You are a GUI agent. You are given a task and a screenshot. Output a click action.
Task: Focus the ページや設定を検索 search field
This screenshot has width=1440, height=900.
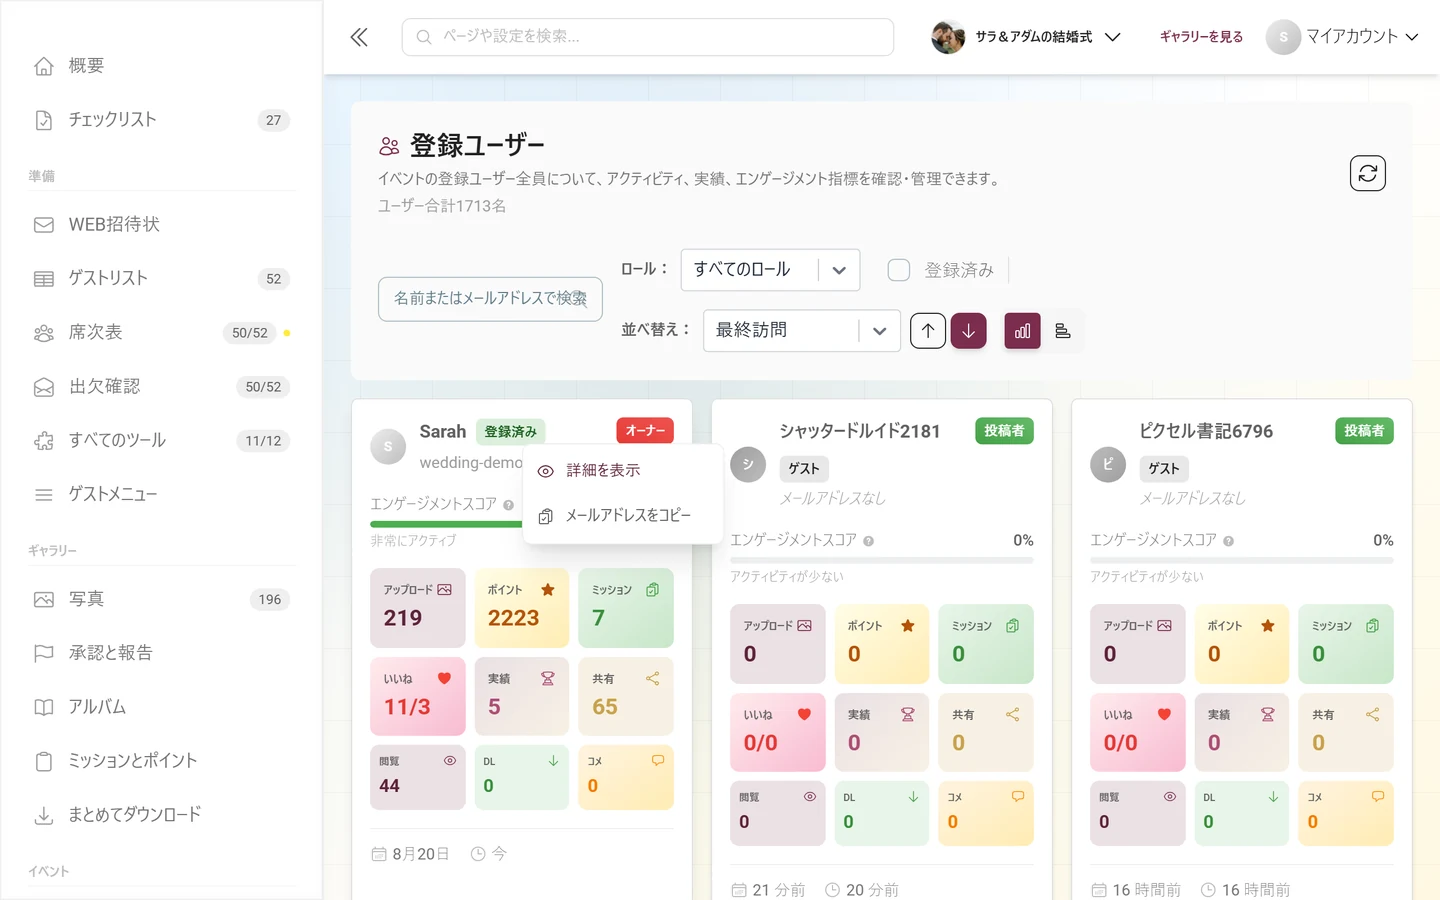[x=648, y=37]
